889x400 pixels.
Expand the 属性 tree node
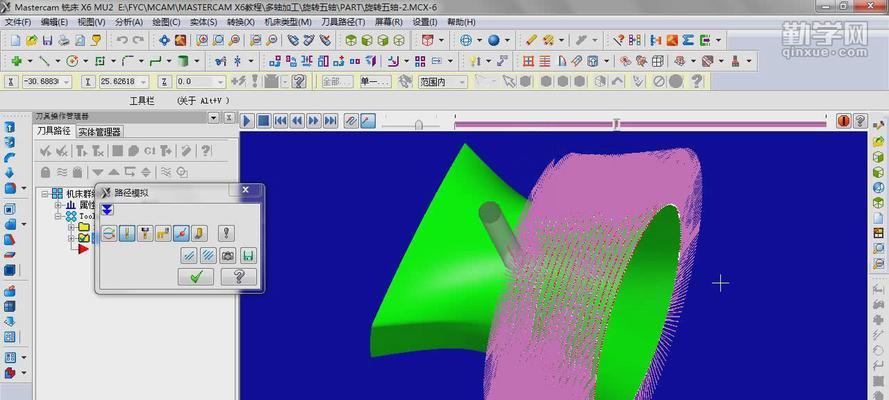pos(58,205)
